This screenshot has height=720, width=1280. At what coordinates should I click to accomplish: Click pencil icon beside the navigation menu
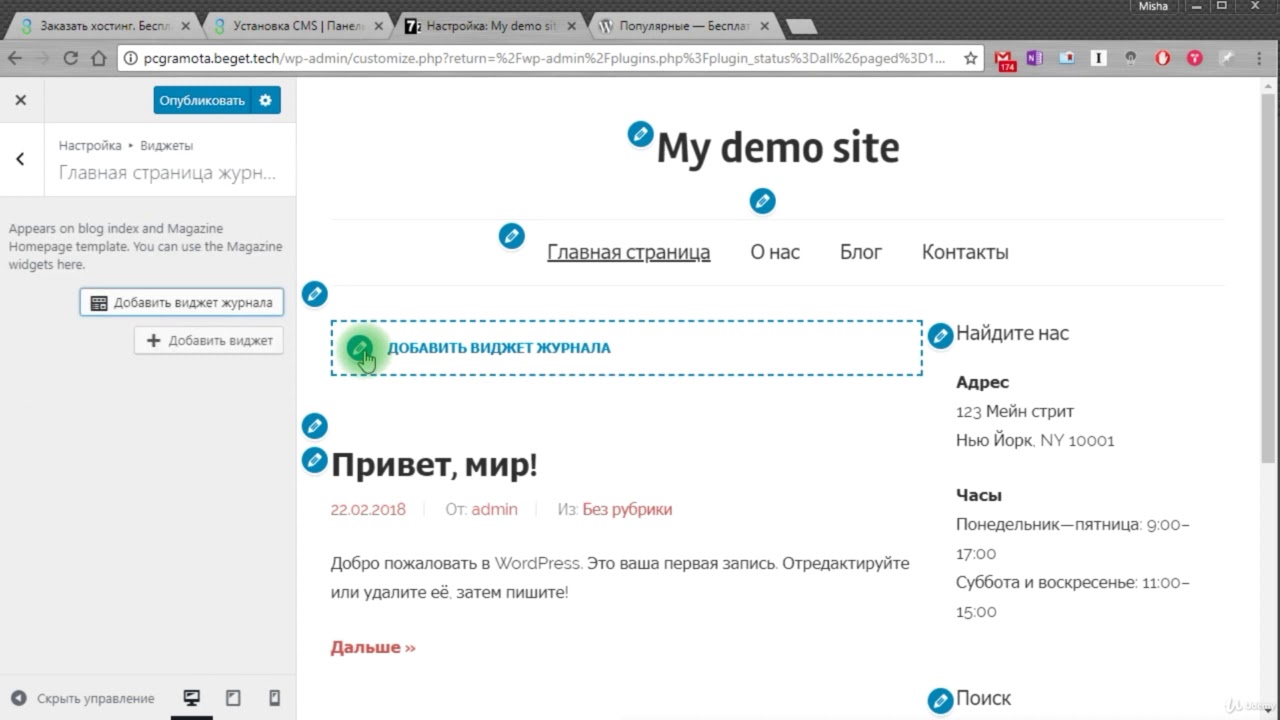pyautogui.click(x=512, y=237)
